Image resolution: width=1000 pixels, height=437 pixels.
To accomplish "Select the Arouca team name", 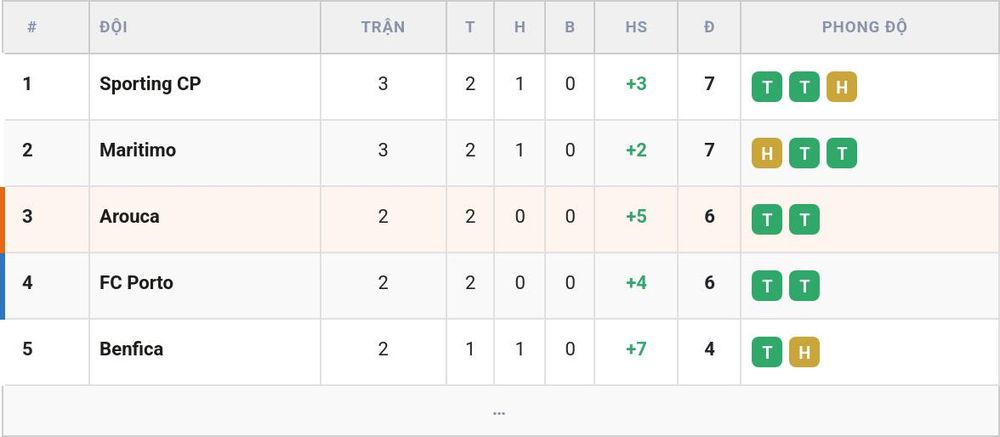I will [129, 216].
